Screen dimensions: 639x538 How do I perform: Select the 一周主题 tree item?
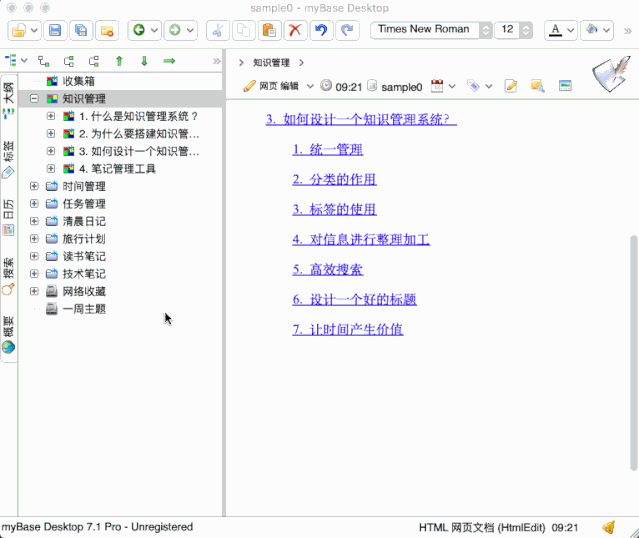[x=84, y=309]
